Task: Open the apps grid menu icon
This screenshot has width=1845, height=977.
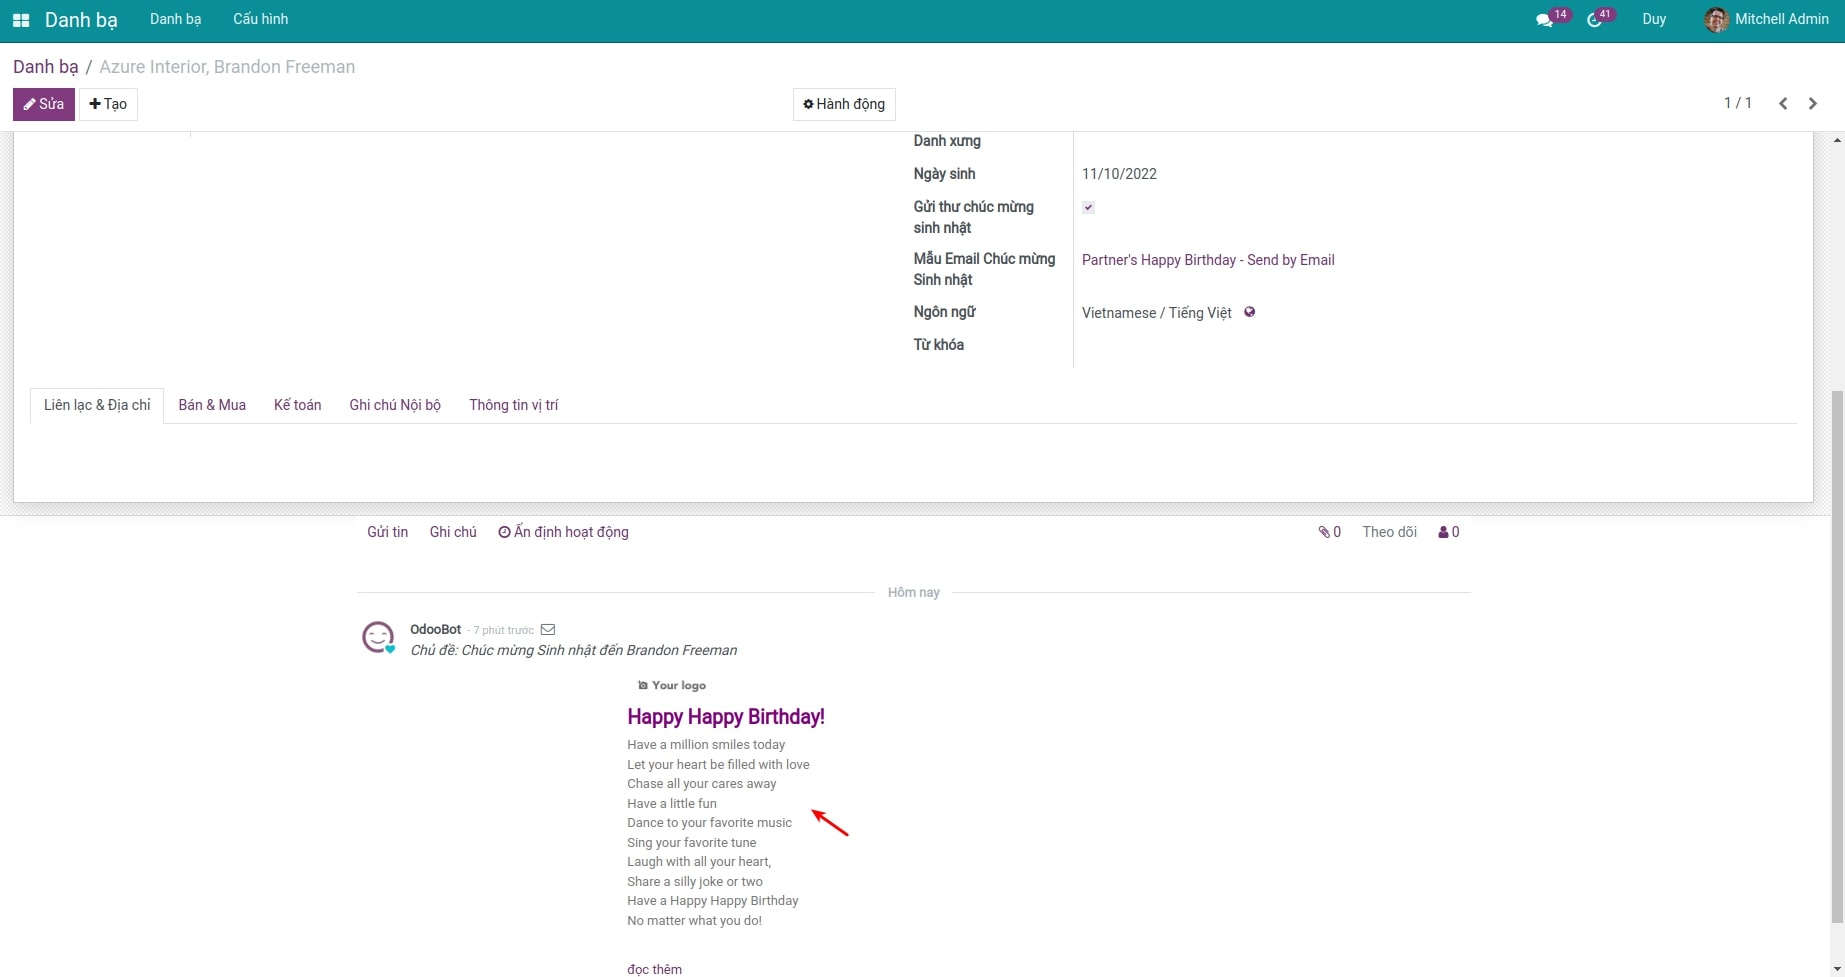Action: 20,20
